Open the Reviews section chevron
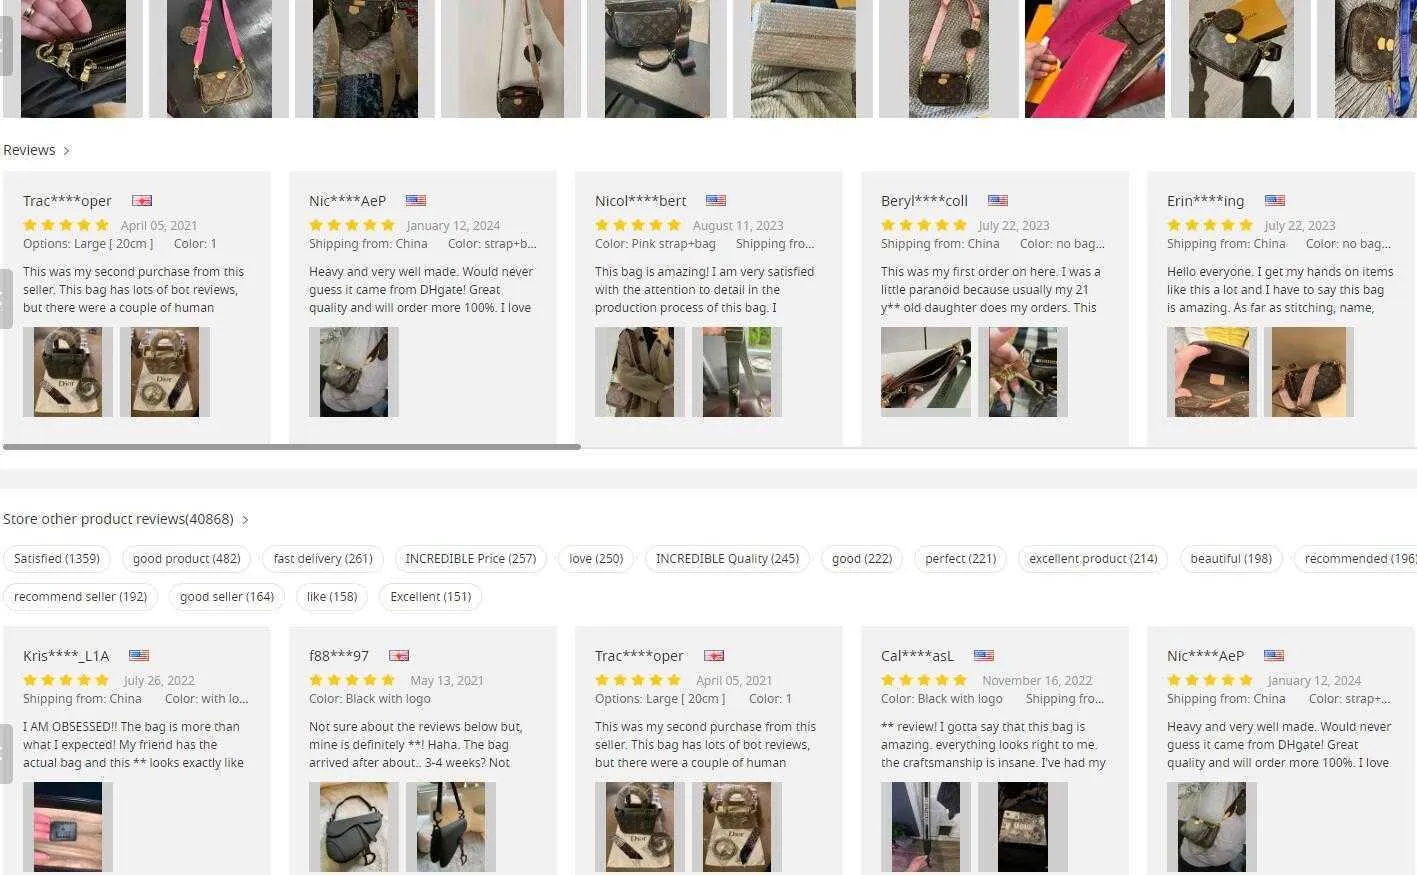 (66, 151)
